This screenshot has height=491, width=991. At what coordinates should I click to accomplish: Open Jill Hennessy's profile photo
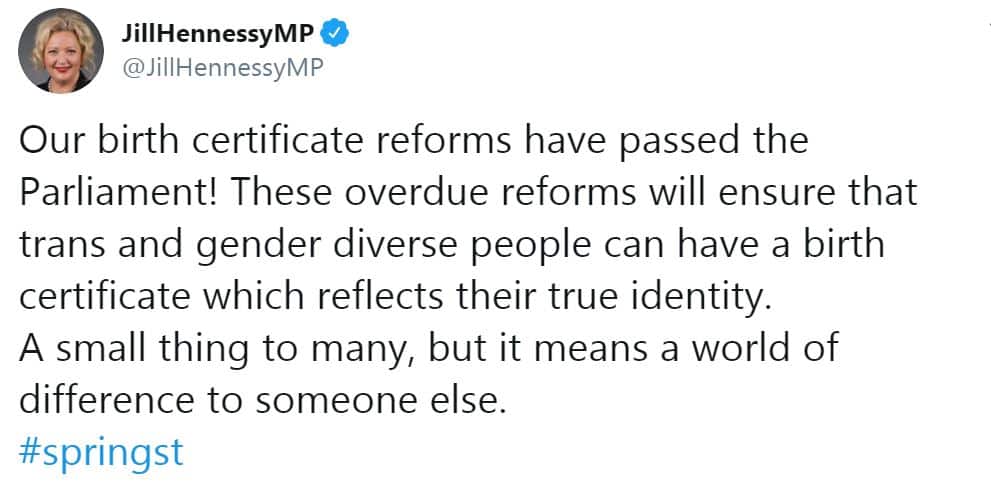(x=61, y=51)
